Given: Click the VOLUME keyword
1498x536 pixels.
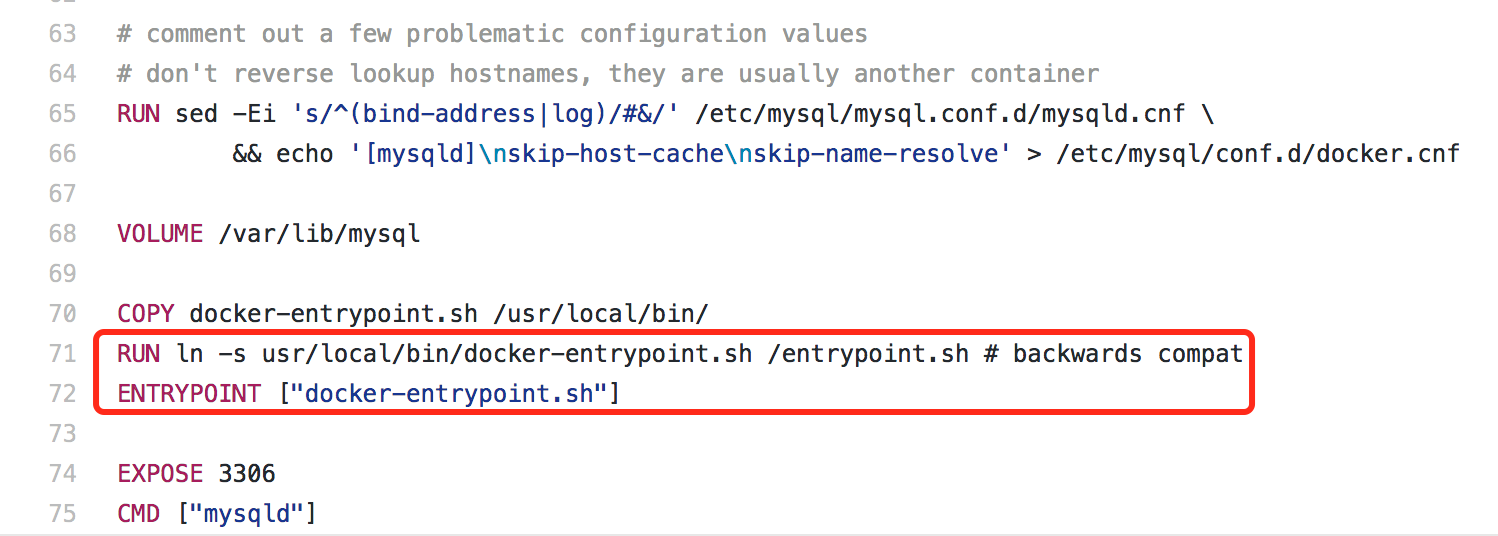Looking at the screenshot, I should pos(160,234).
